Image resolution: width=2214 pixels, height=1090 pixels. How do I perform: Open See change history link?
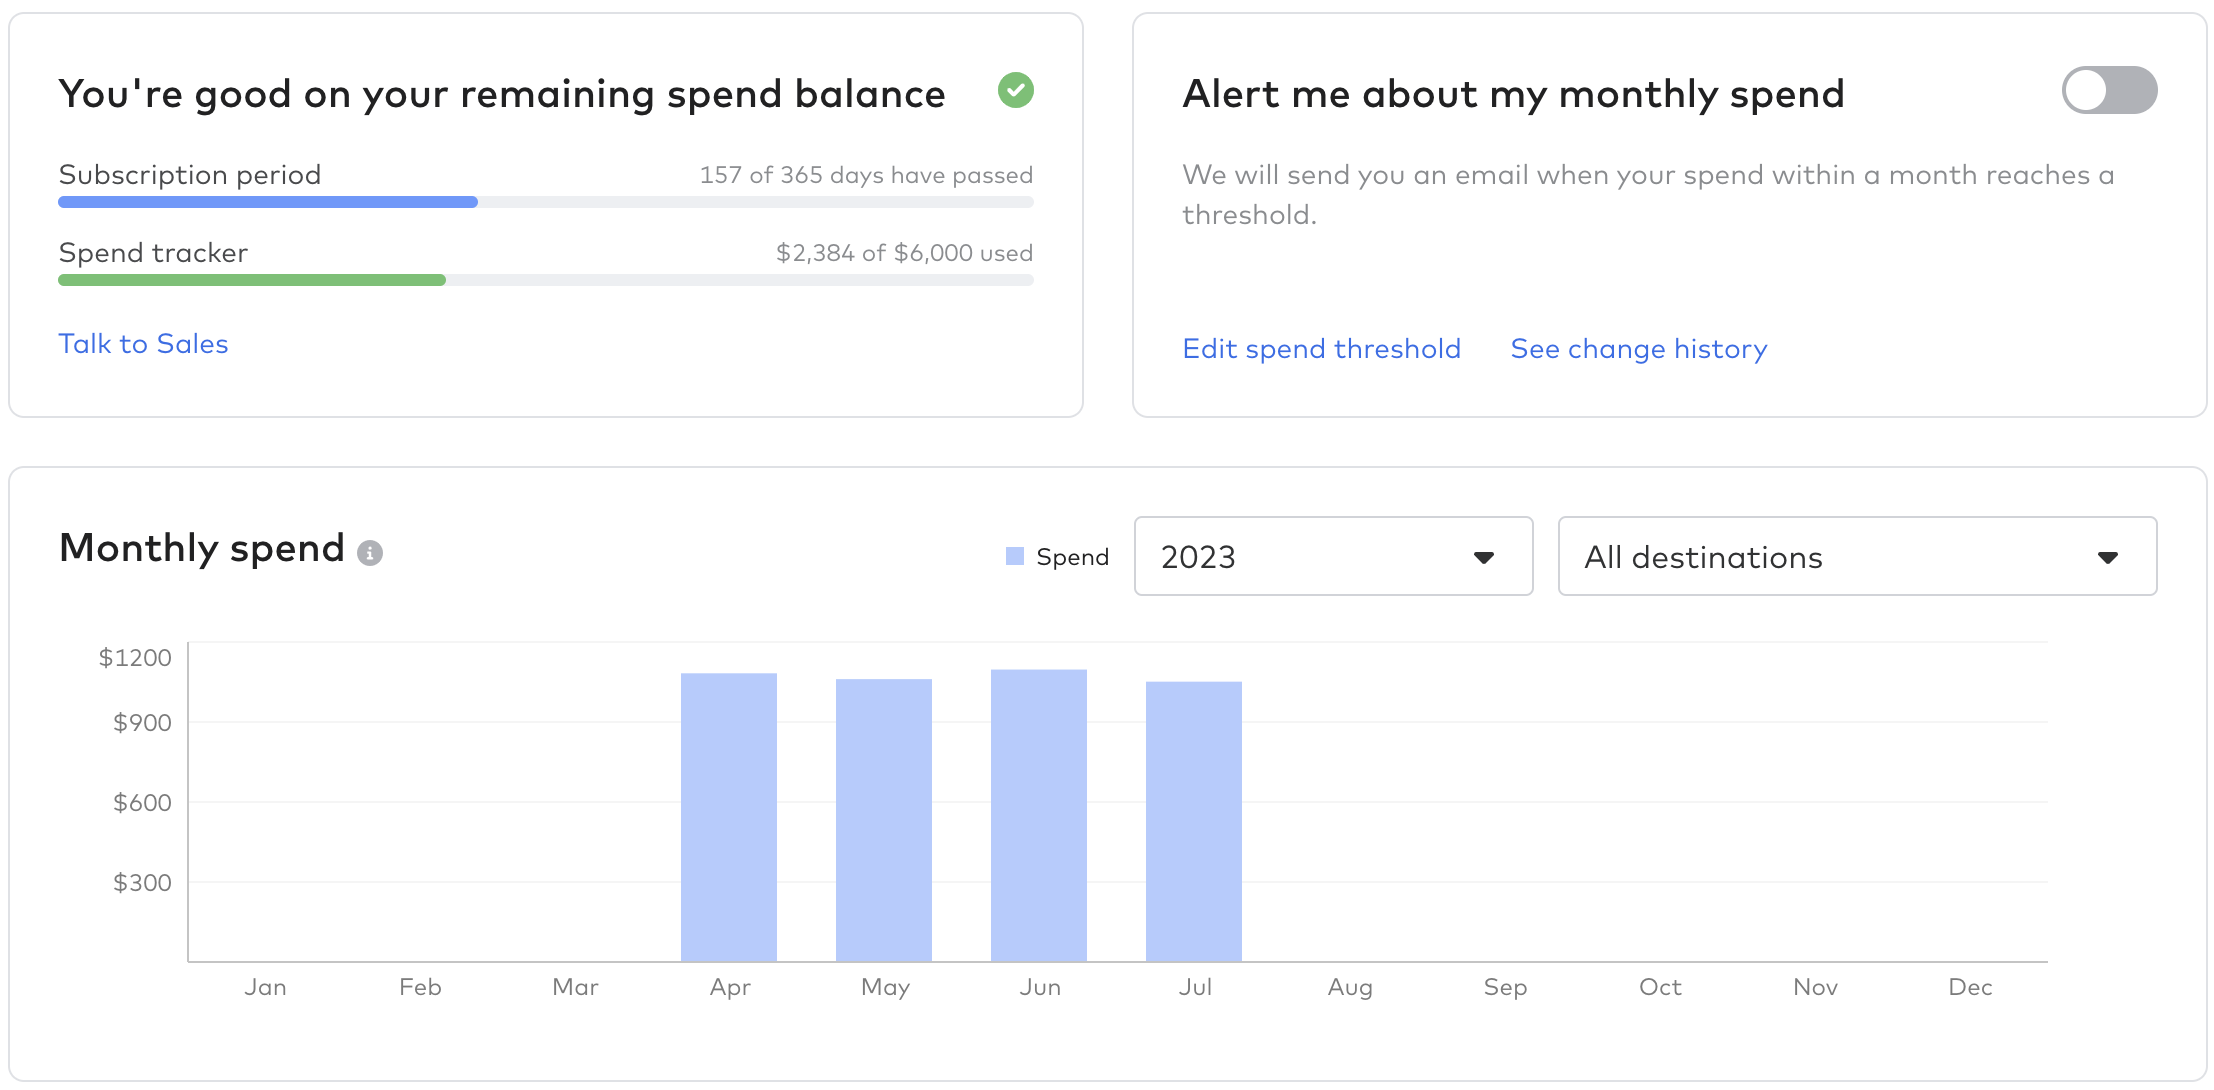click(x=1638, y=349)
